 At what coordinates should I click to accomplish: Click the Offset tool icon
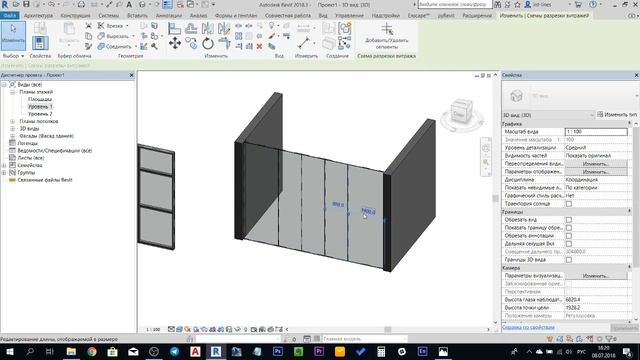coord(191,28)
